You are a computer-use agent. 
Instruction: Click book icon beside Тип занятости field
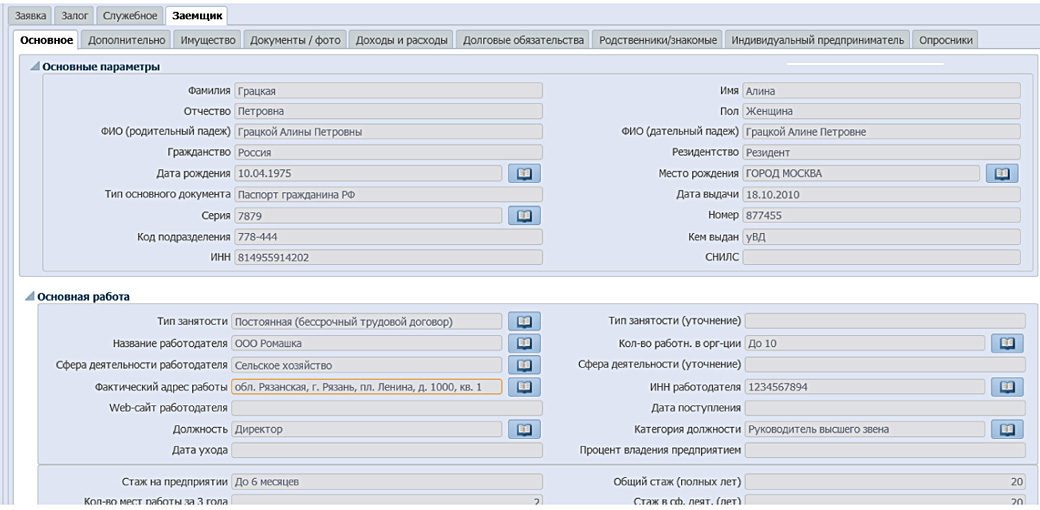[523, 321]
